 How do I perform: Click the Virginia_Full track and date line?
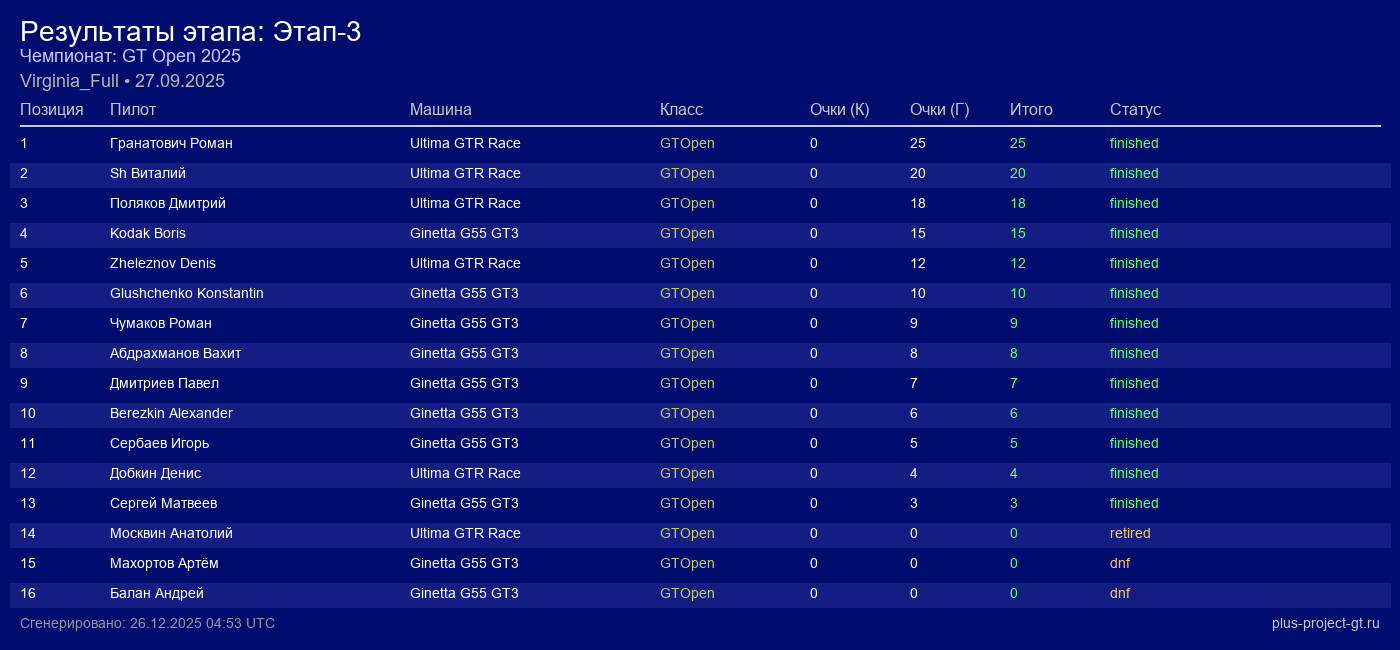[122, 81]
